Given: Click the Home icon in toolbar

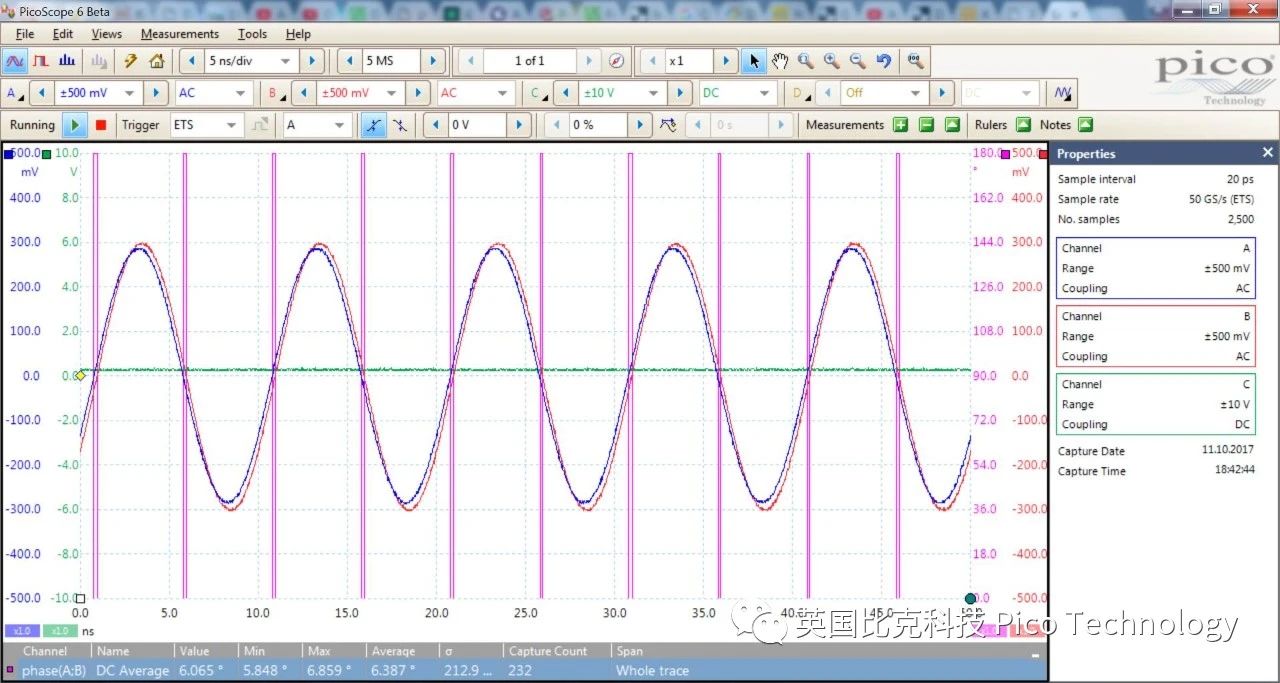Looking at the screenshot, I should click(157, 61).
